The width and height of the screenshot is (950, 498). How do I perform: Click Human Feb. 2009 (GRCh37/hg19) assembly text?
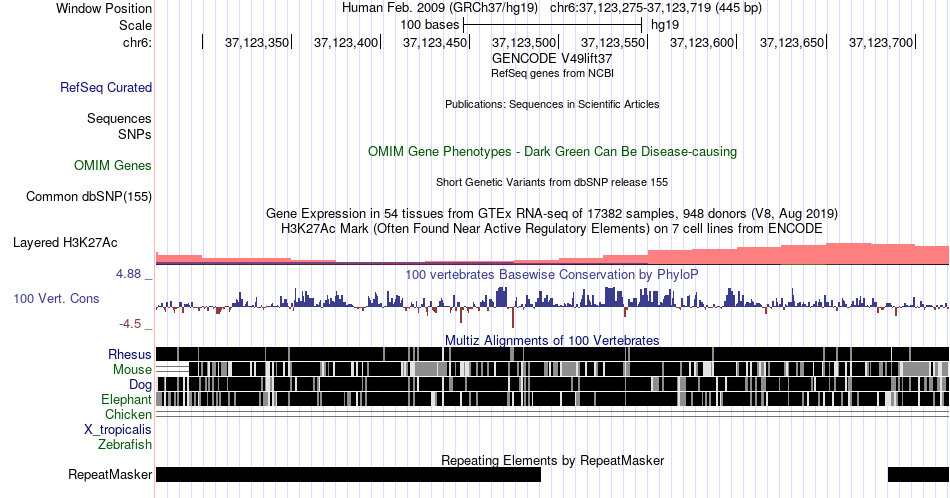(x=440, y=8)
